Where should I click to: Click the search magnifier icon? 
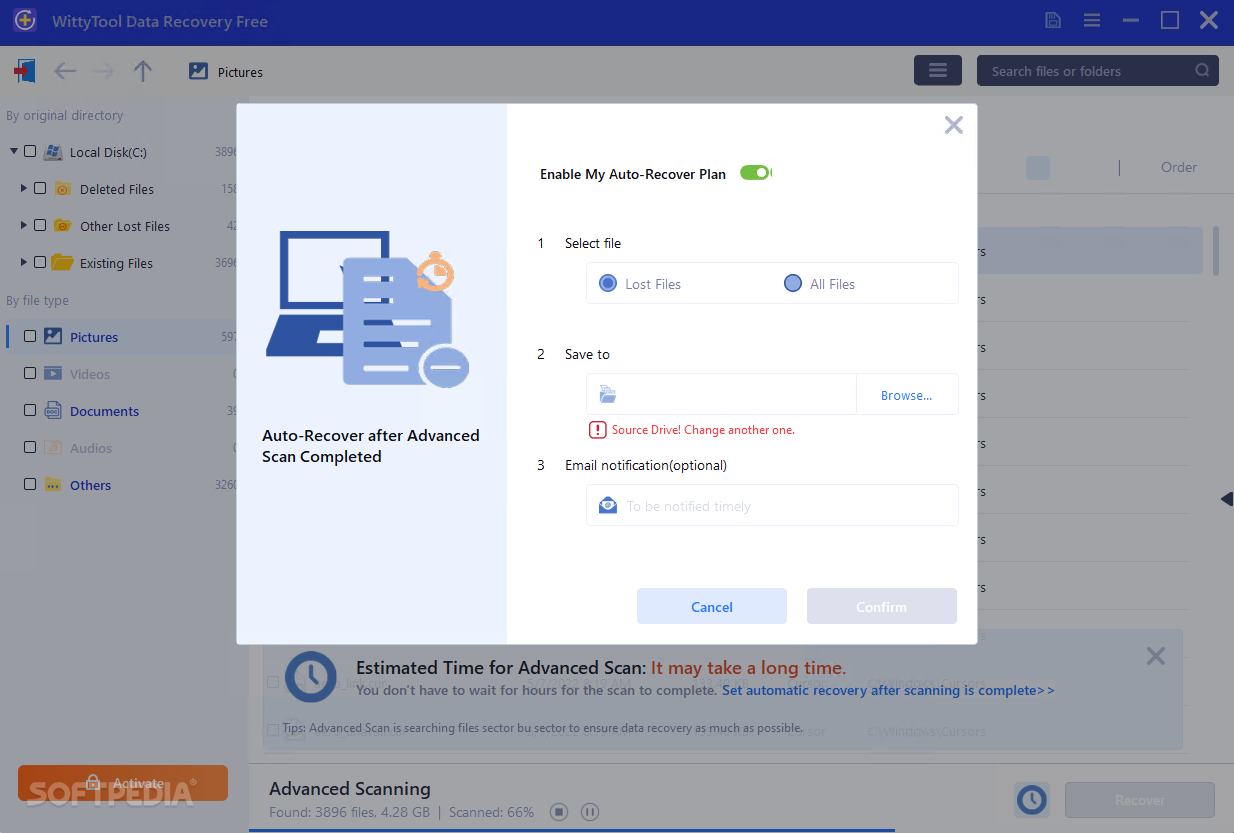tap(1202, 71)
